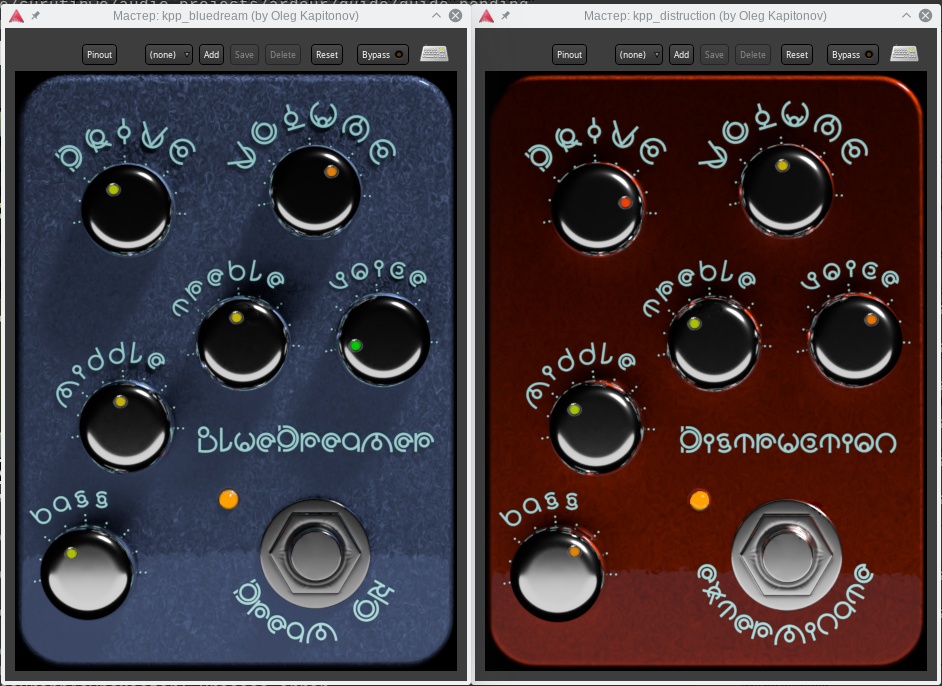The width and height of the screenshot is (942, 686).
Task: Open preset dropdown in kpp_bluedream window
Action: tap(169, 55)
